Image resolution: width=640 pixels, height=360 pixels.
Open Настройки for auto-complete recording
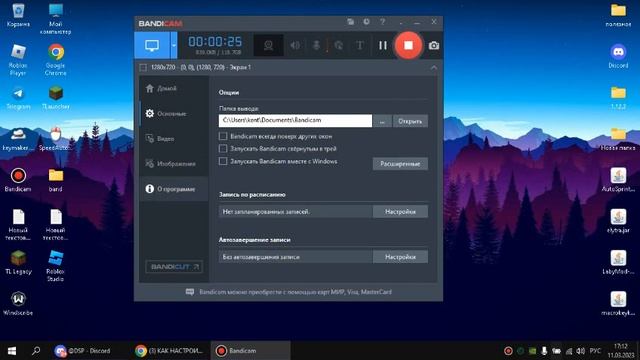(400, 257)
